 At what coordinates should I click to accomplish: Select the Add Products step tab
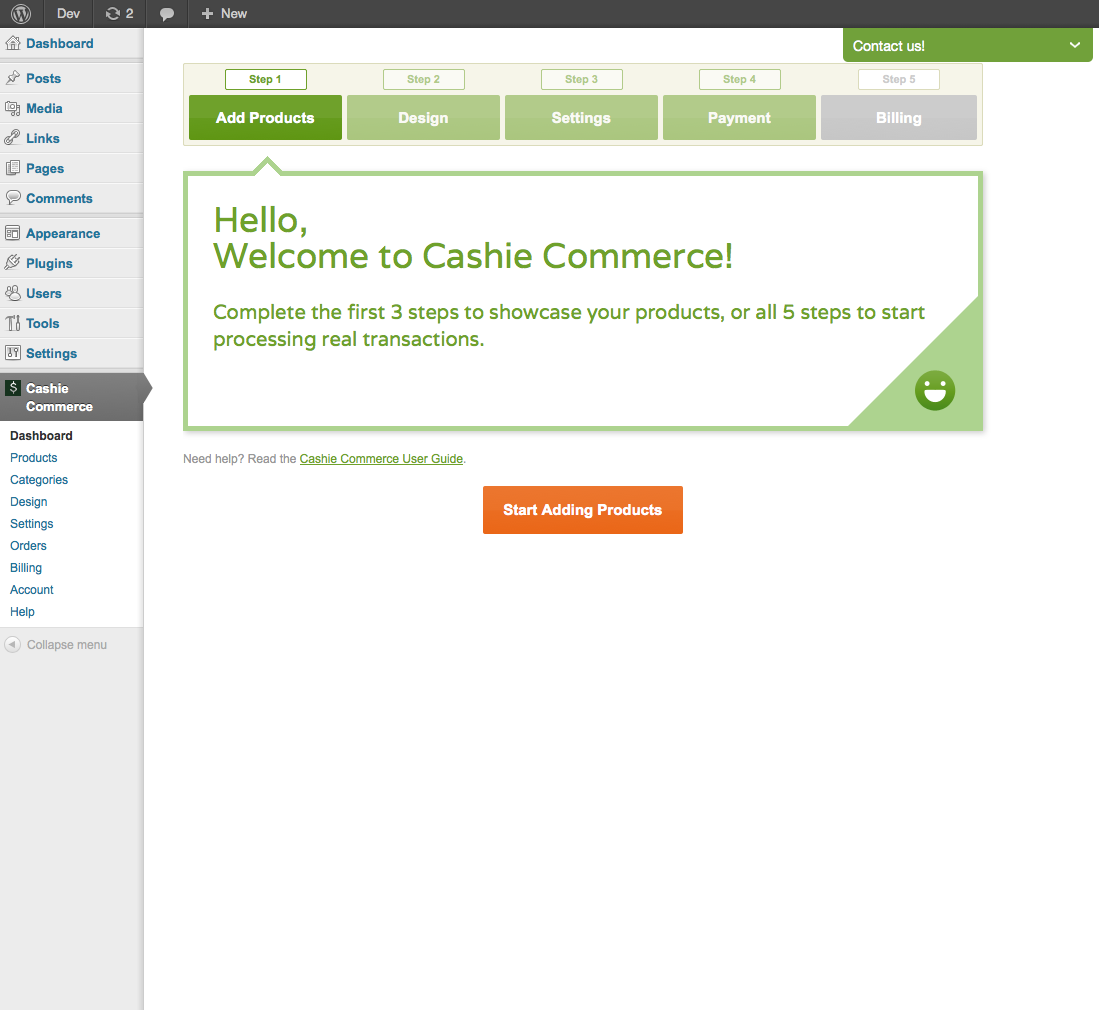(x=265, y=118)
